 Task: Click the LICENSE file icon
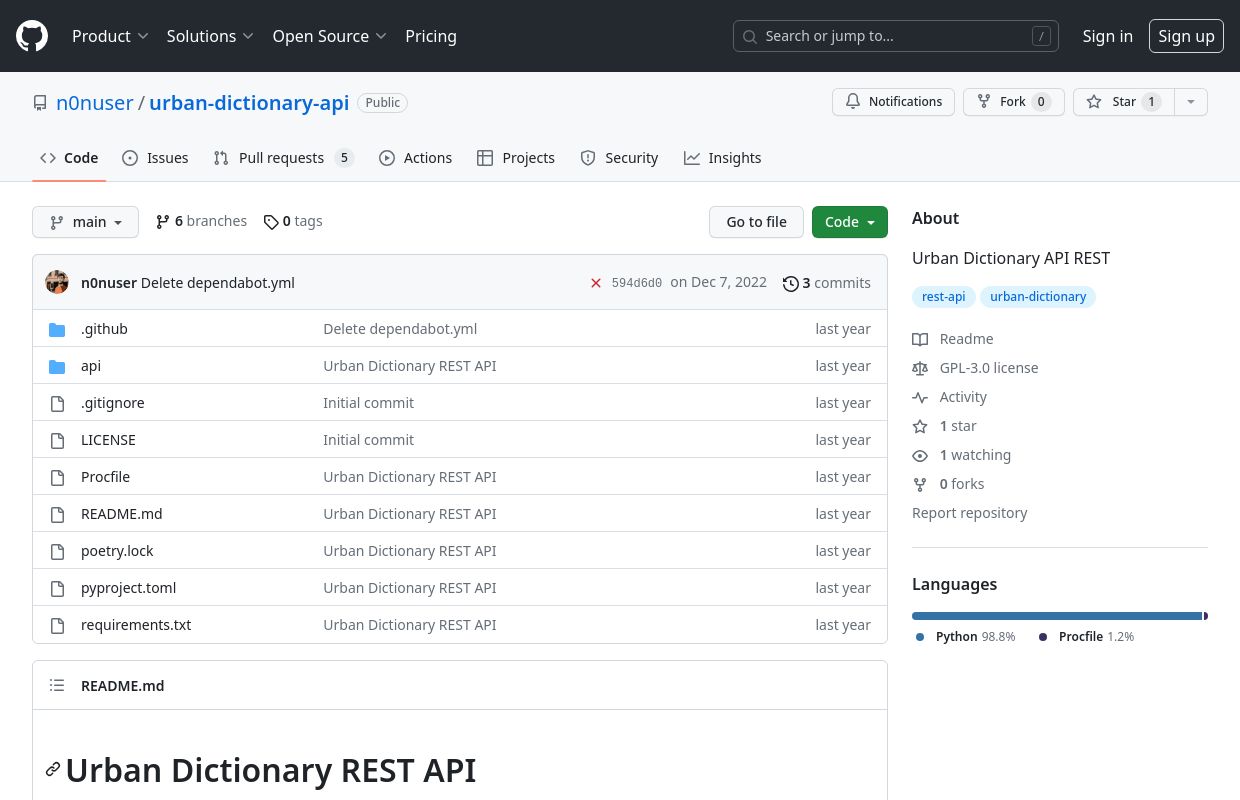(x=57, y=440)
